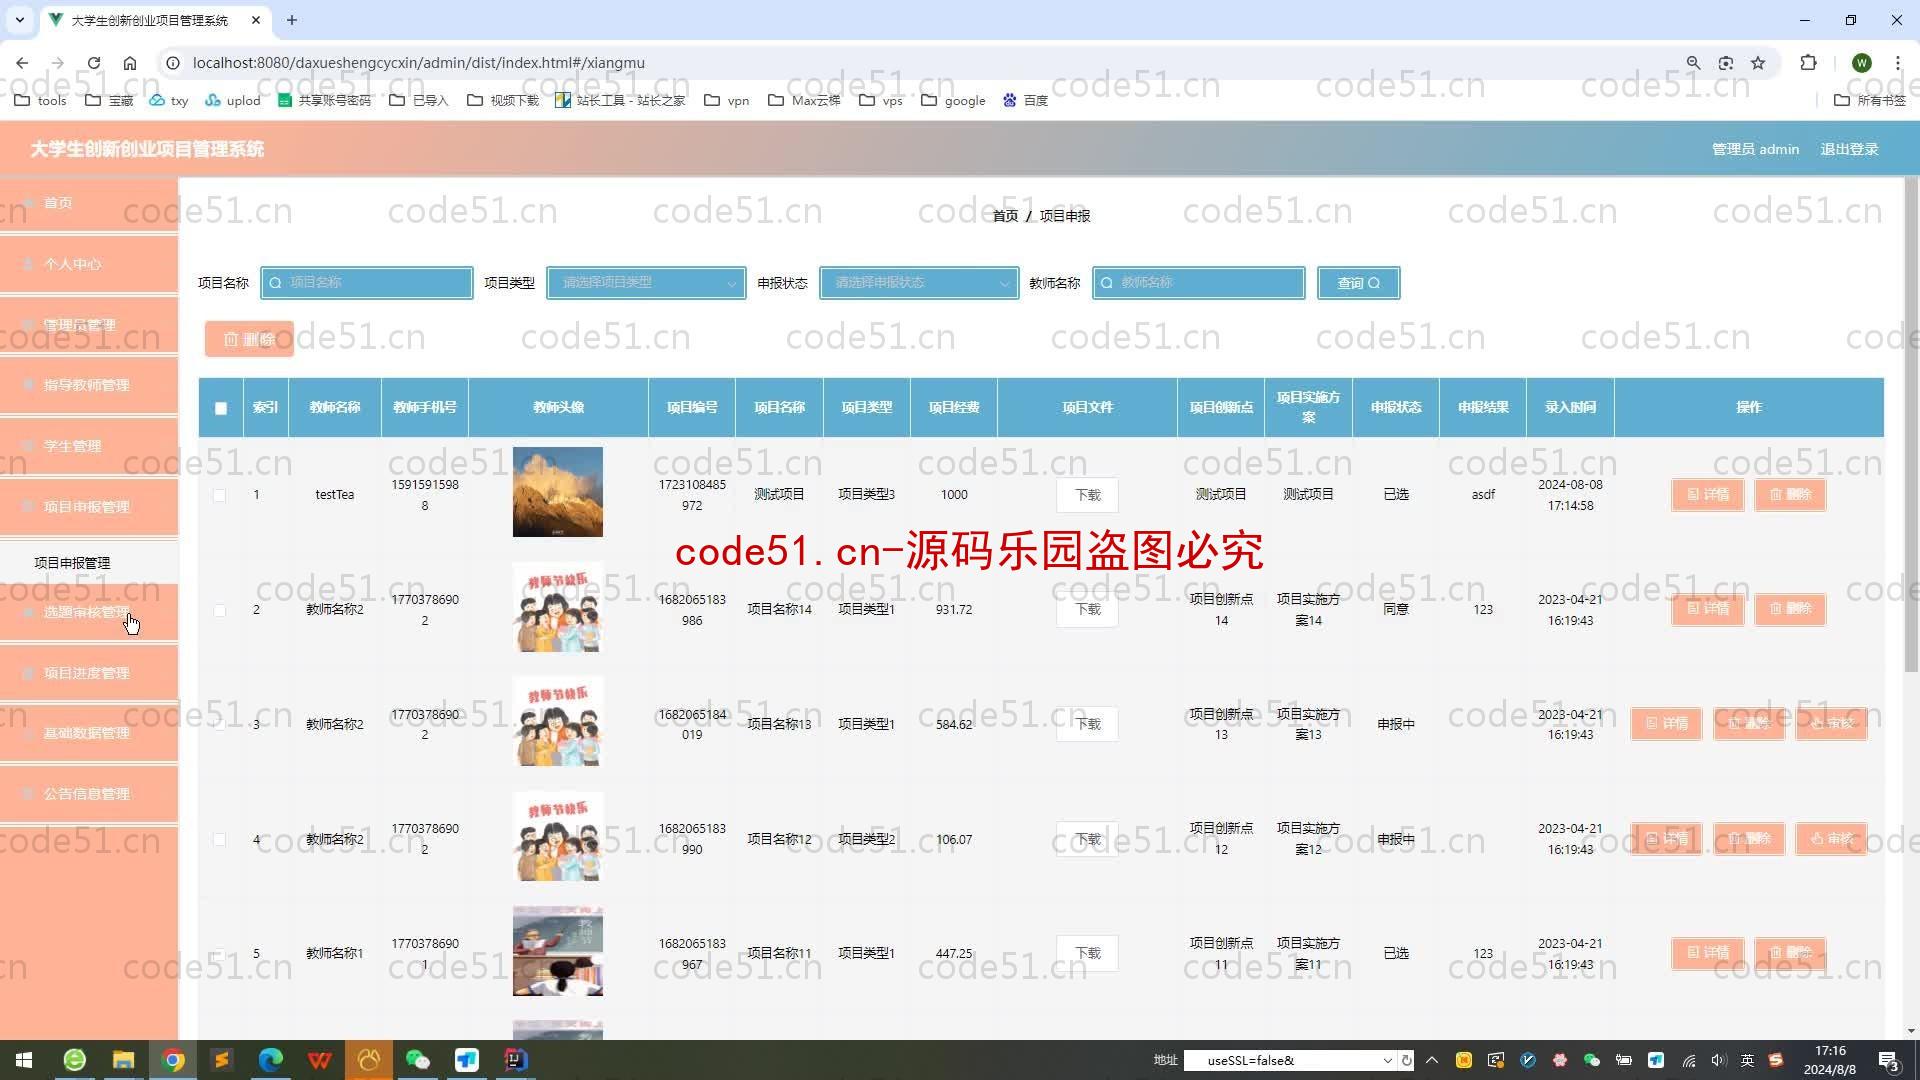Click the 选题审核管理 sidebar icon
The width and height of the screenshot is (1920, 1080).
point(86,612)
